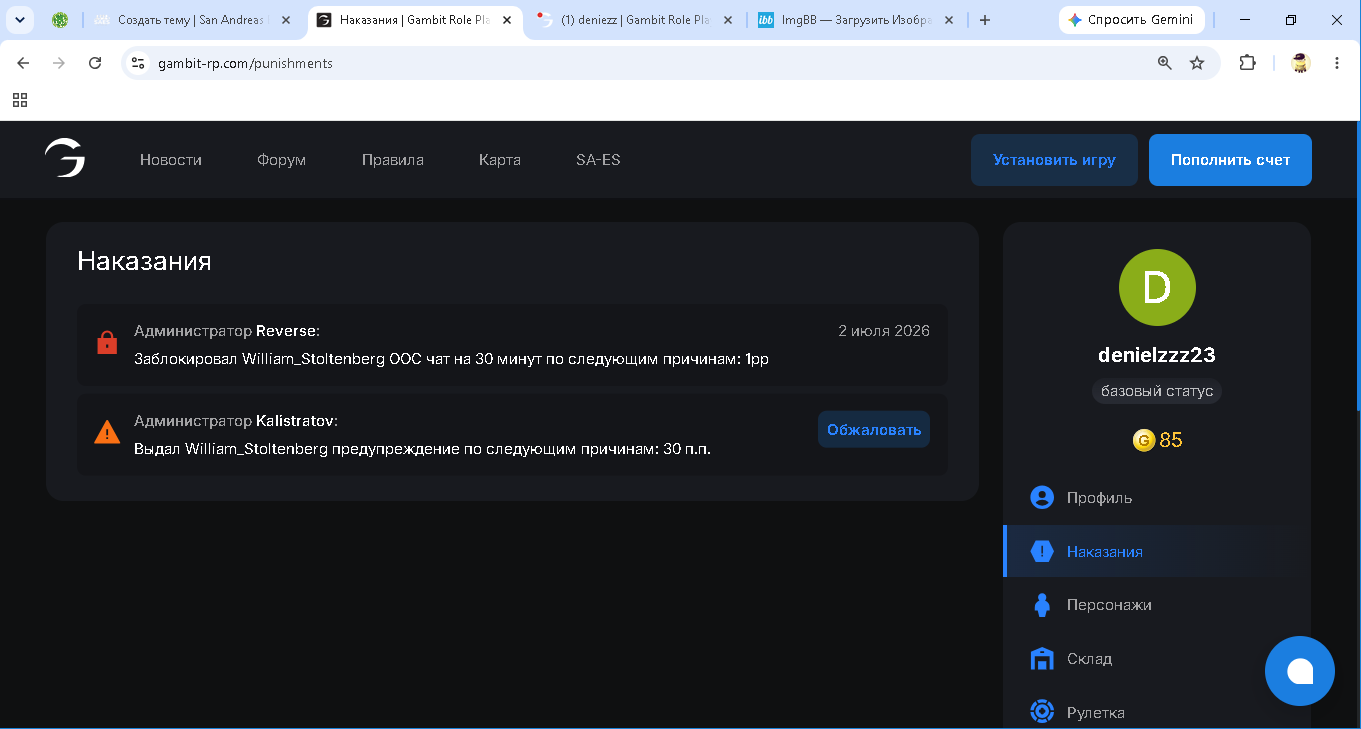The height and width of the screenshot is (729, 1361).
Task: Click Обжаловать on the Kalistratov warning
Action: click(874, 430)
